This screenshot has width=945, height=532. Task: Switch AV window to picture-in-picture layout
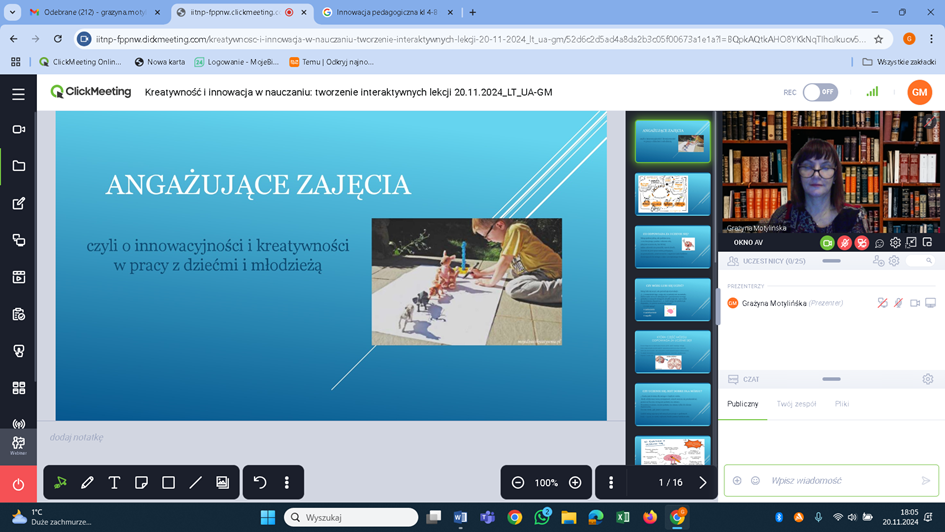tap(928, 243)
